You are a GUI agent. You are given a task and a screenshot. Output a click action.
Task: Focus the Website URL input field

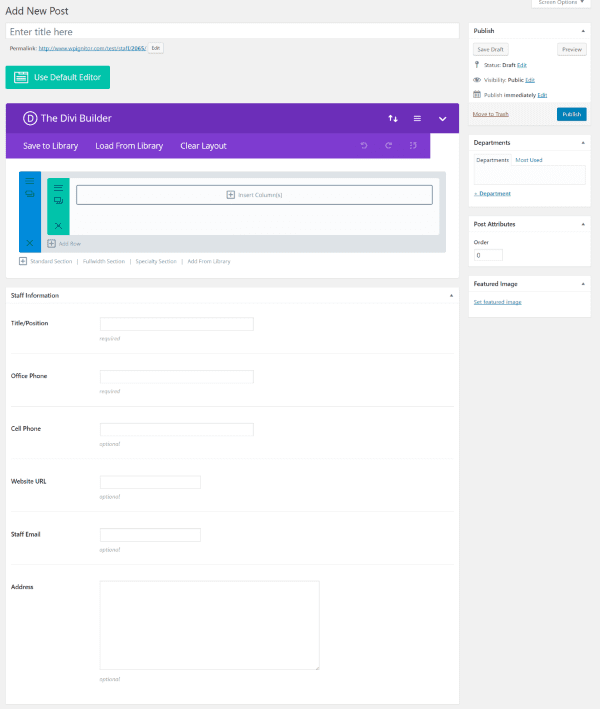pyautogui.click(x=150, y=482)
